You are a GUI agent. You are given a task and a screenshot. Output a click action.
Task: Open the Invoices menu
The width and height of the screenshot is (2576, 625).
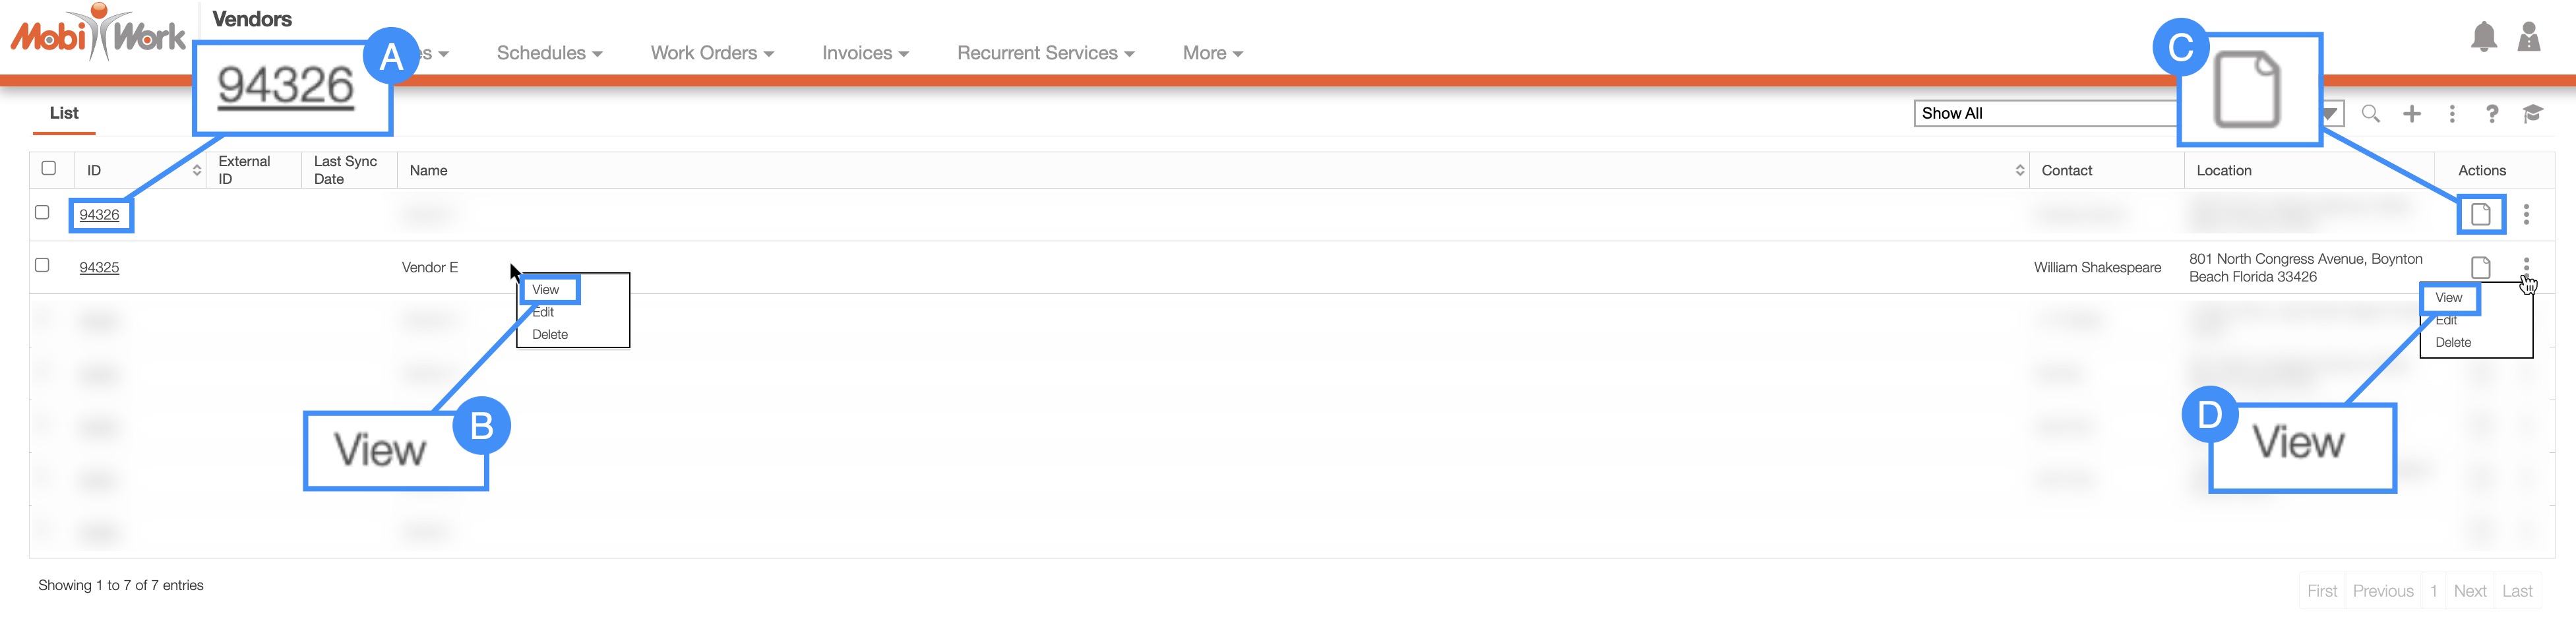pos(864,53)
